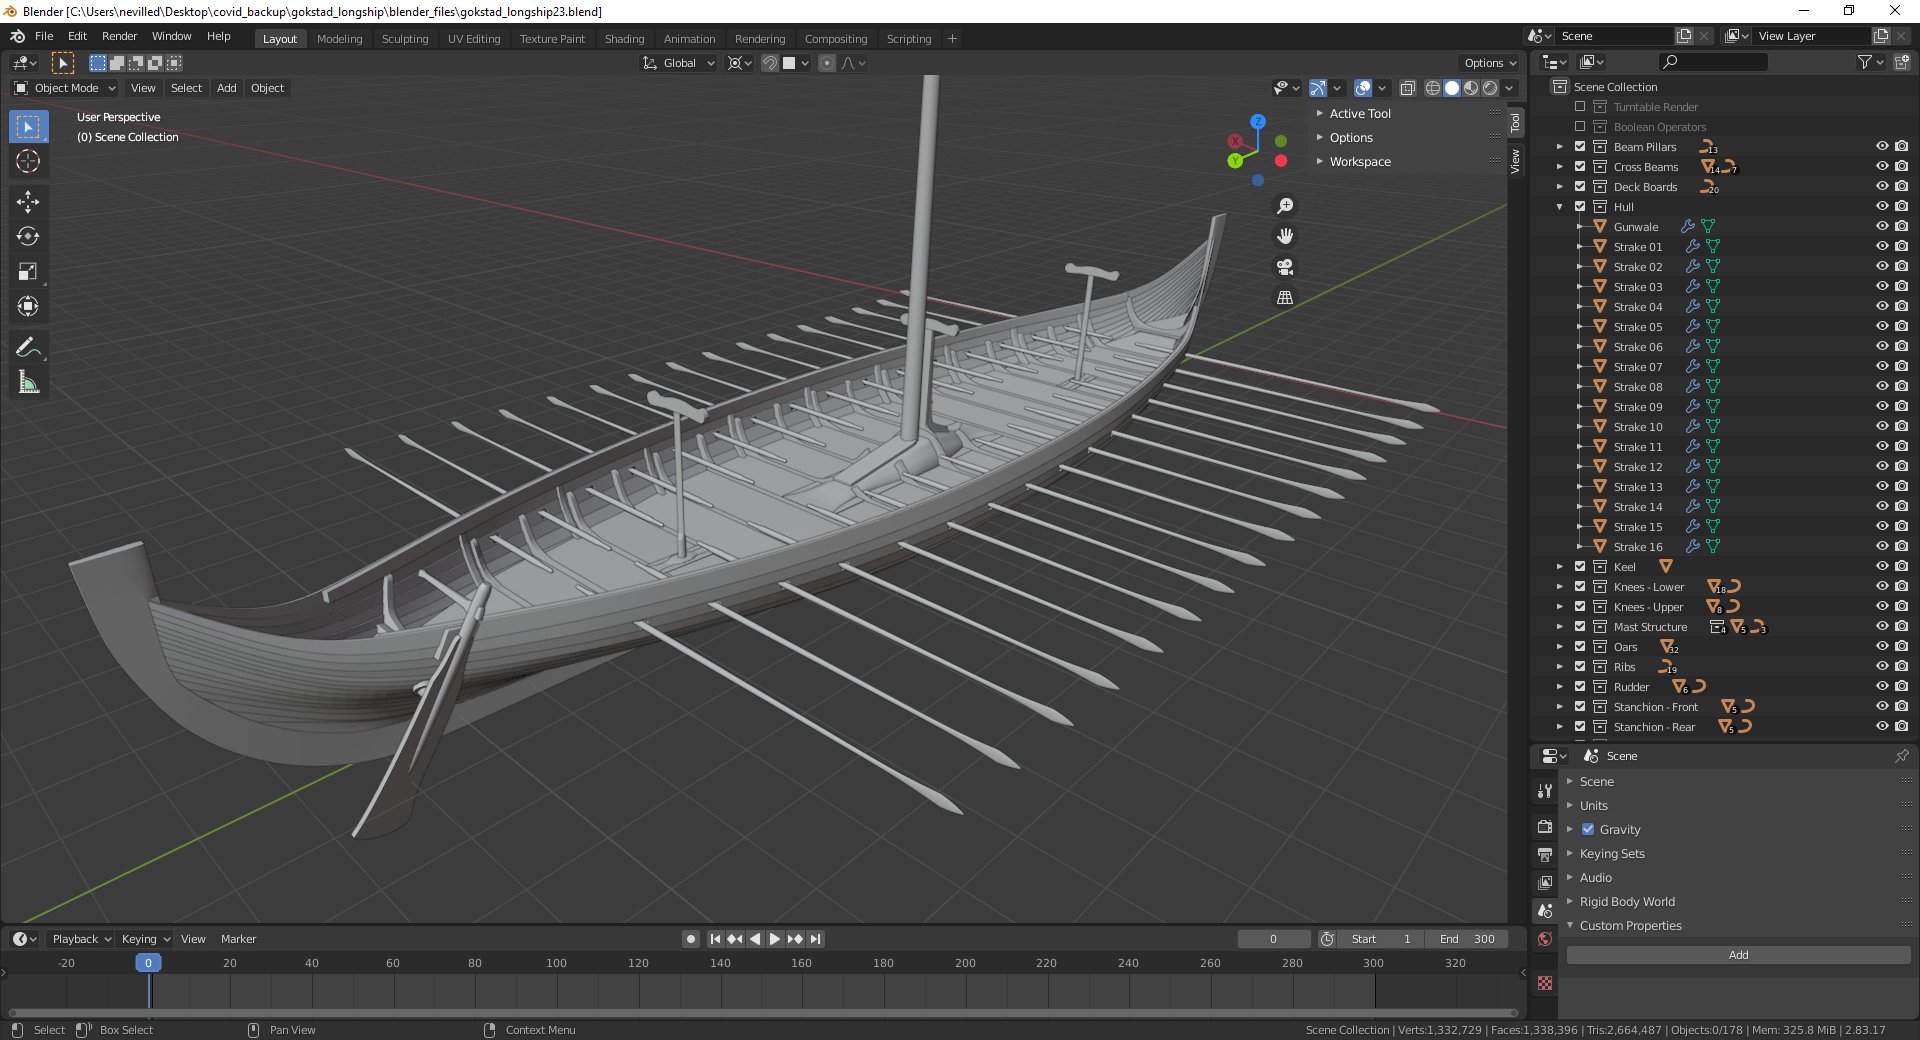Screen dimensions: 1920x1040
Task: Choose the Scale tool
Action: click(28, 272)
